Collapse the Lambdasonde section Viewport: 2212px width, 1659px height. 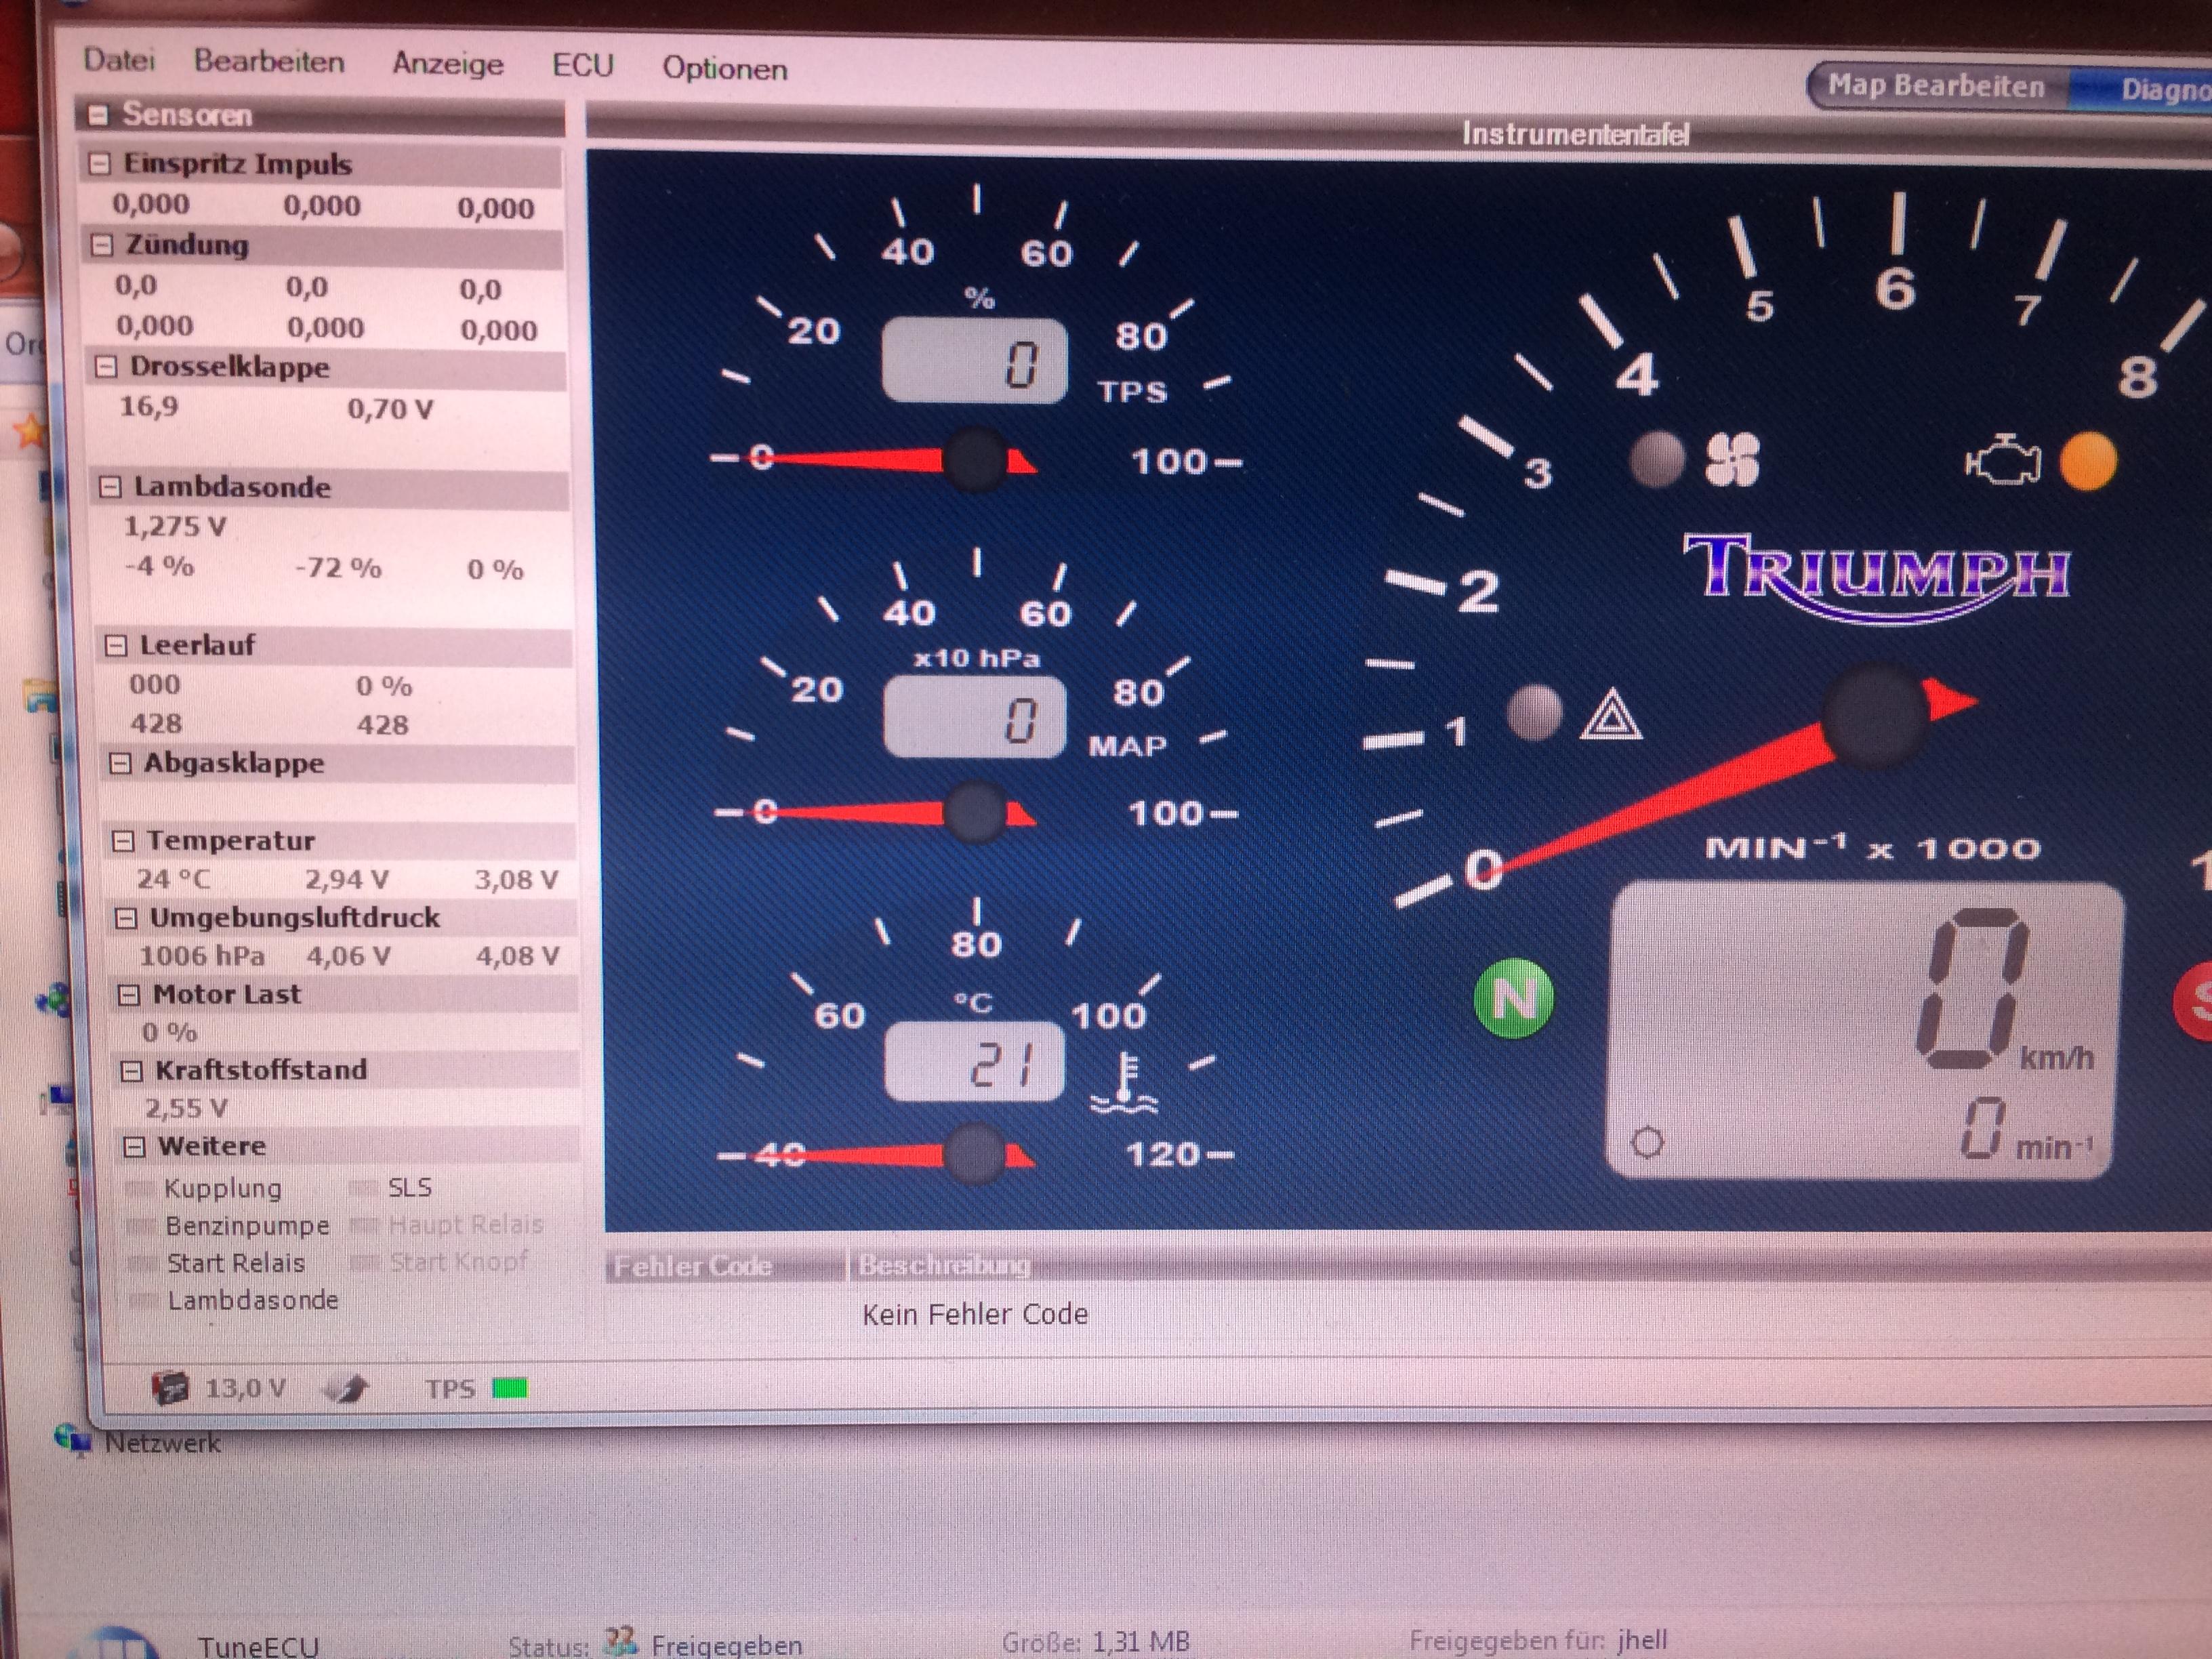coord(111,488)
